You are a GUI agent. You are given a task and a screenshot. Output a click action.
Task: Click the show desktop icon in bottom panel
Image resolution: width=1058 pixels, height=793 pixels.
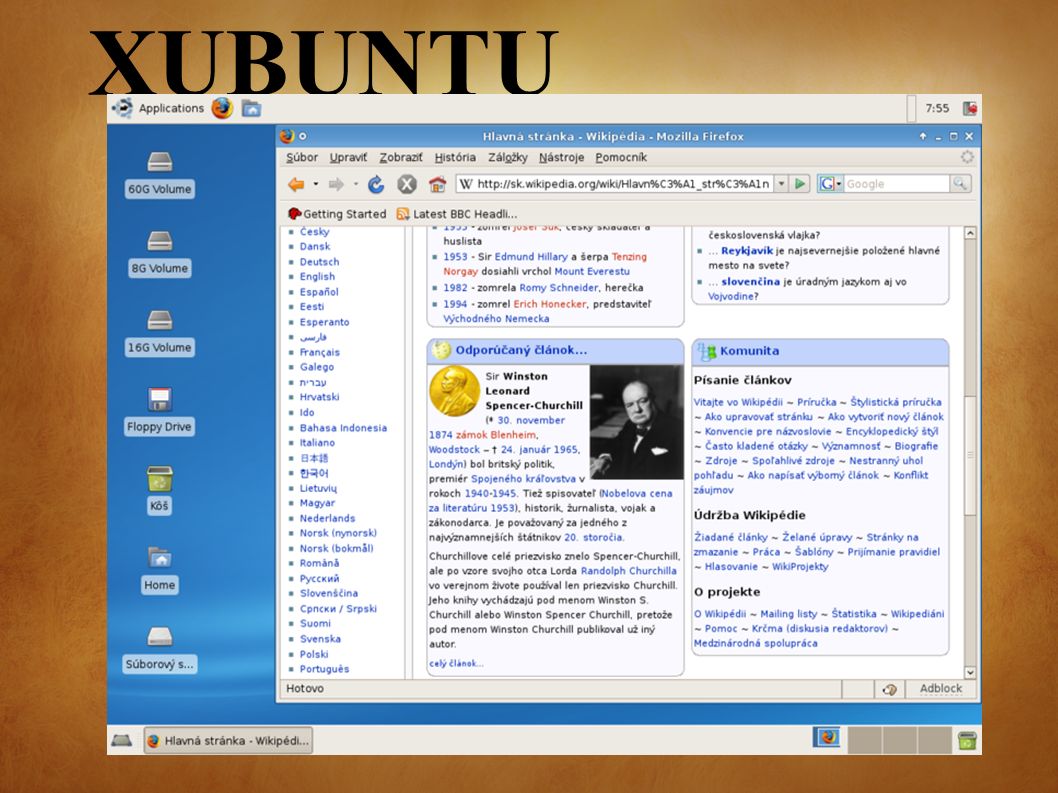pos(121,740)
